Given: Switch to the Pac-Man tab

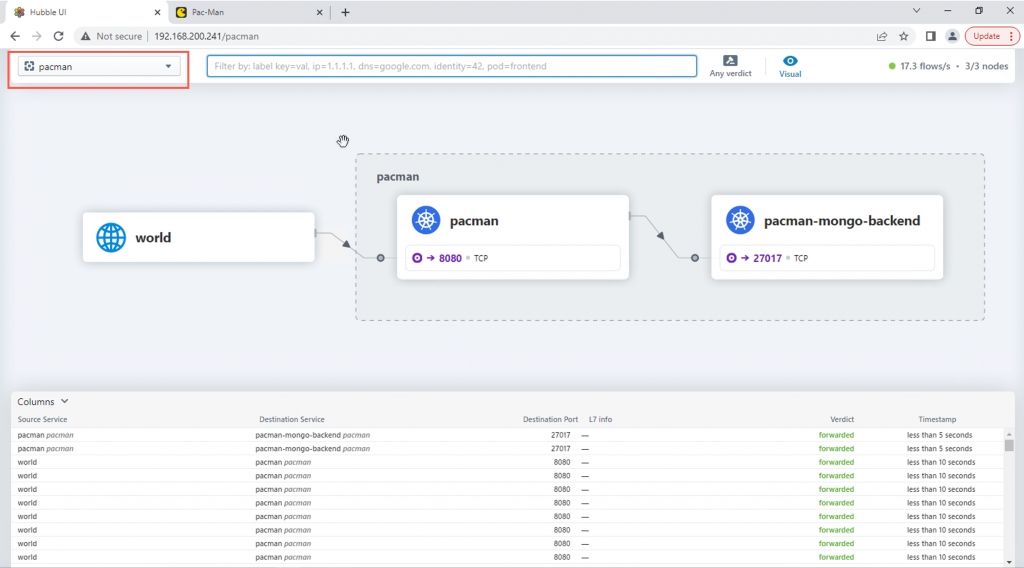Looking at the screenshot, I should point(249,12).
